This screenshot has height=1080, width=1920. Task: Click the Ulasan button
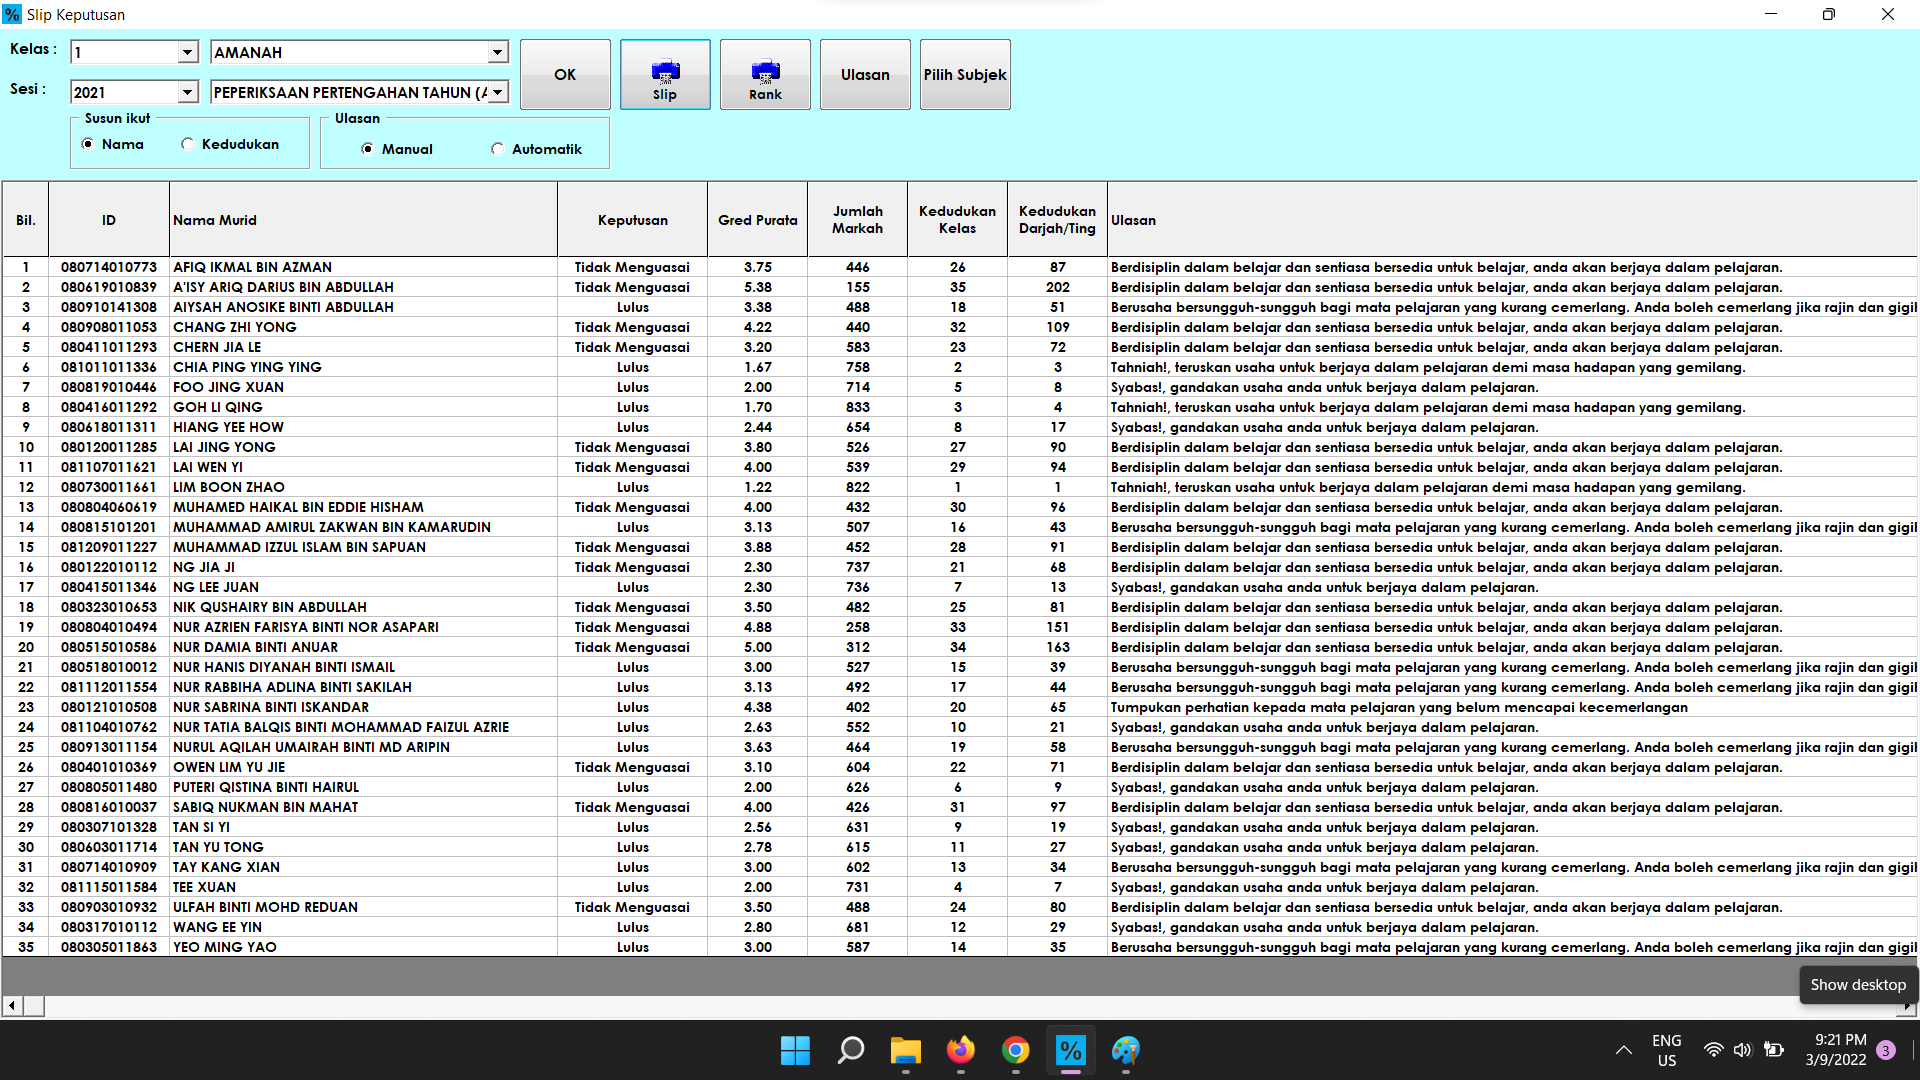(865, 75)
